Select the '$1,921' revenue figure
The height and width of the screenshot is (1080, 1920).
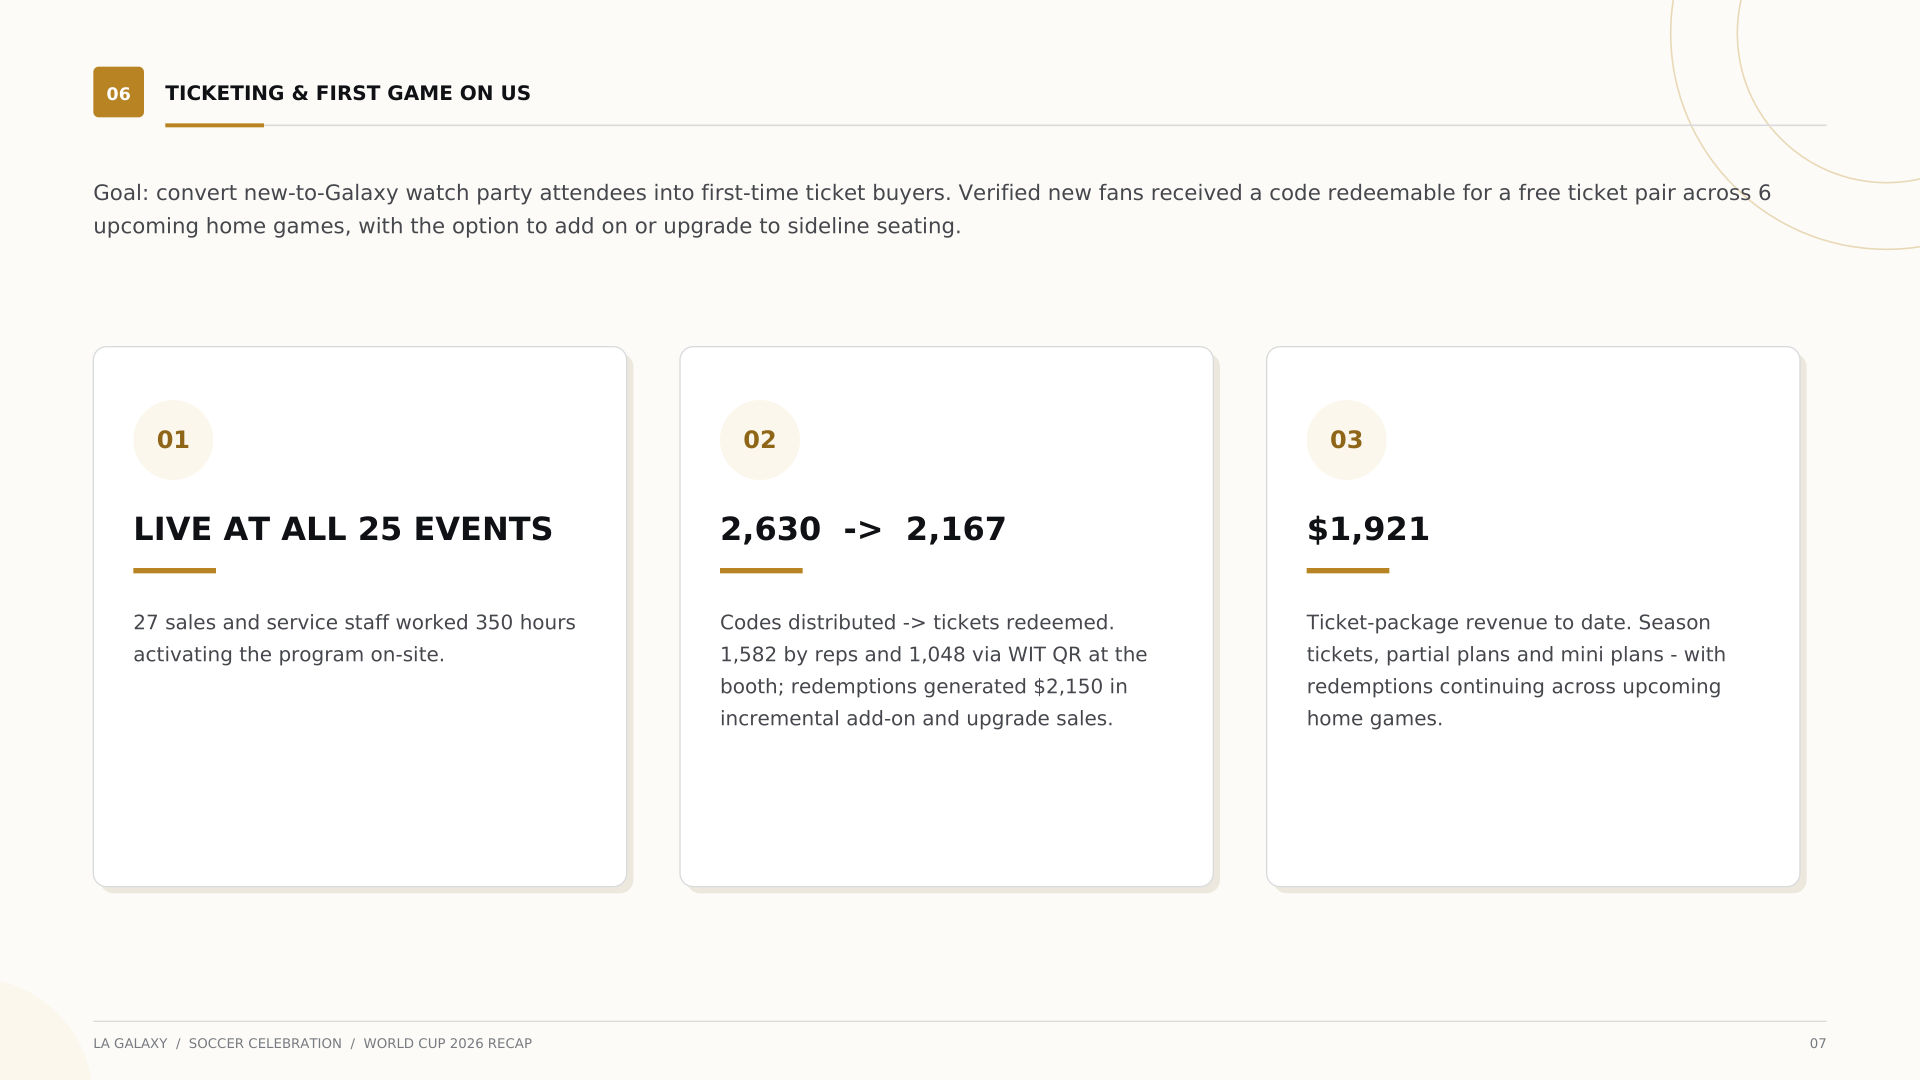(x=1368, y=529)
